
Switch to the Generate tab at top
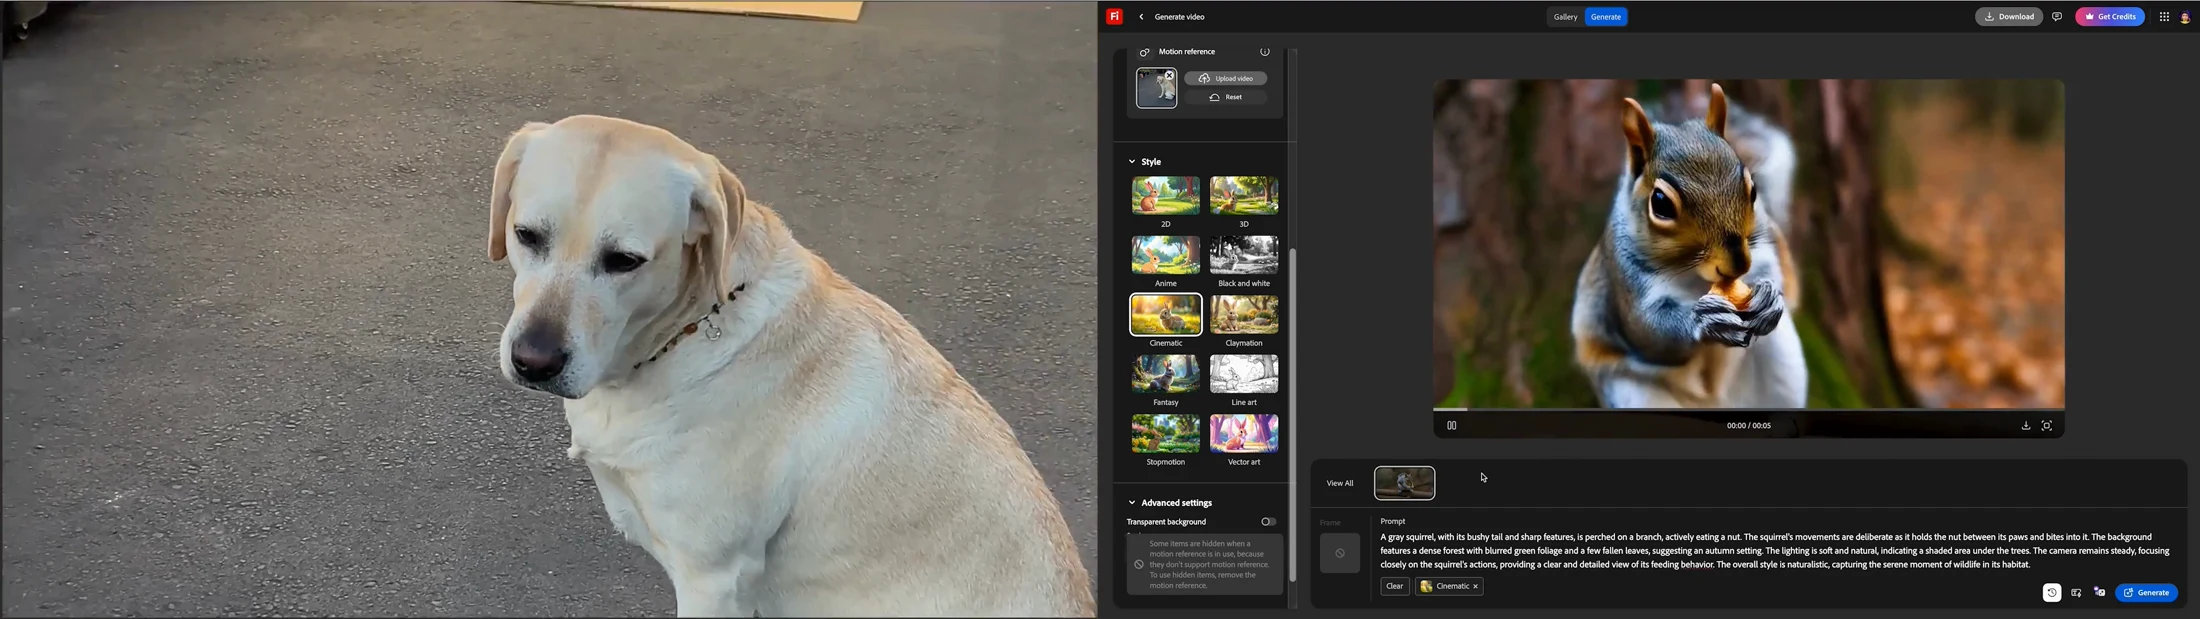pos(1605,17)
